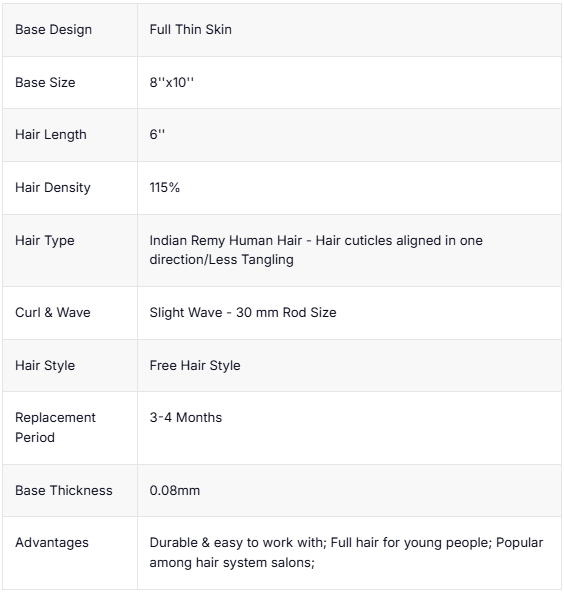Select the 115% density value
This screenshot has width=564, height=592.
pyautogui.click(x=165, y=187)
